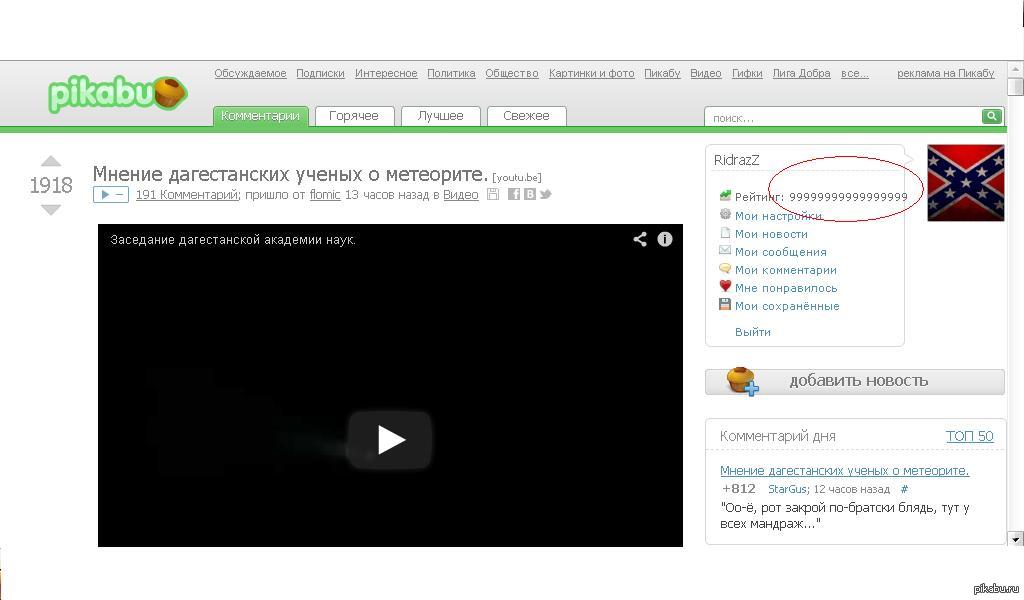Image resolution: width=1024 pixels, height=600 pixels.
Task: Share the post on Twitter
Action: (x=545, y=194)
